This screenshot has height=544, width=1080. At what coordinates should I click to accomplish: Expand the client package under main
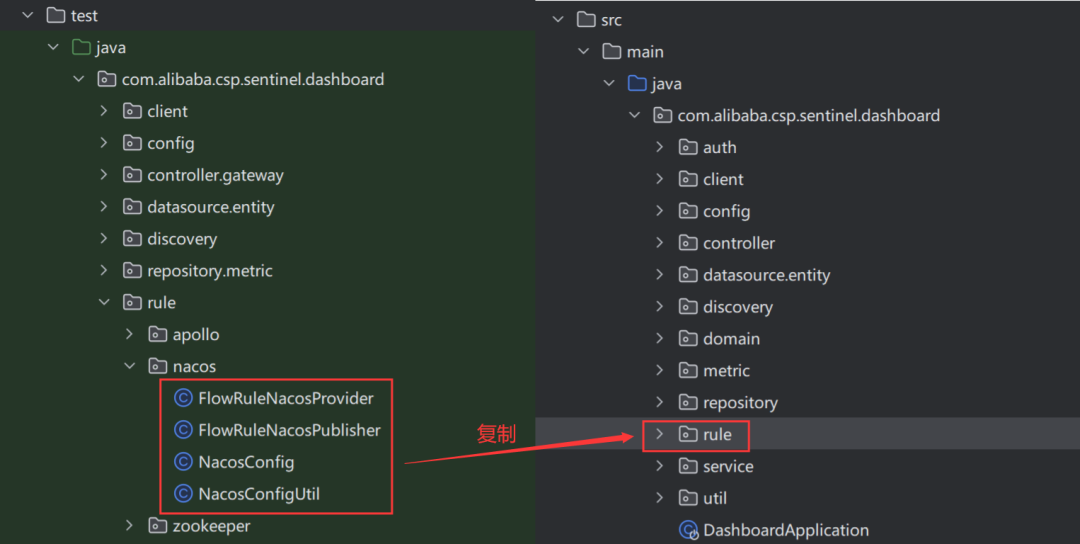coord(660,179)
